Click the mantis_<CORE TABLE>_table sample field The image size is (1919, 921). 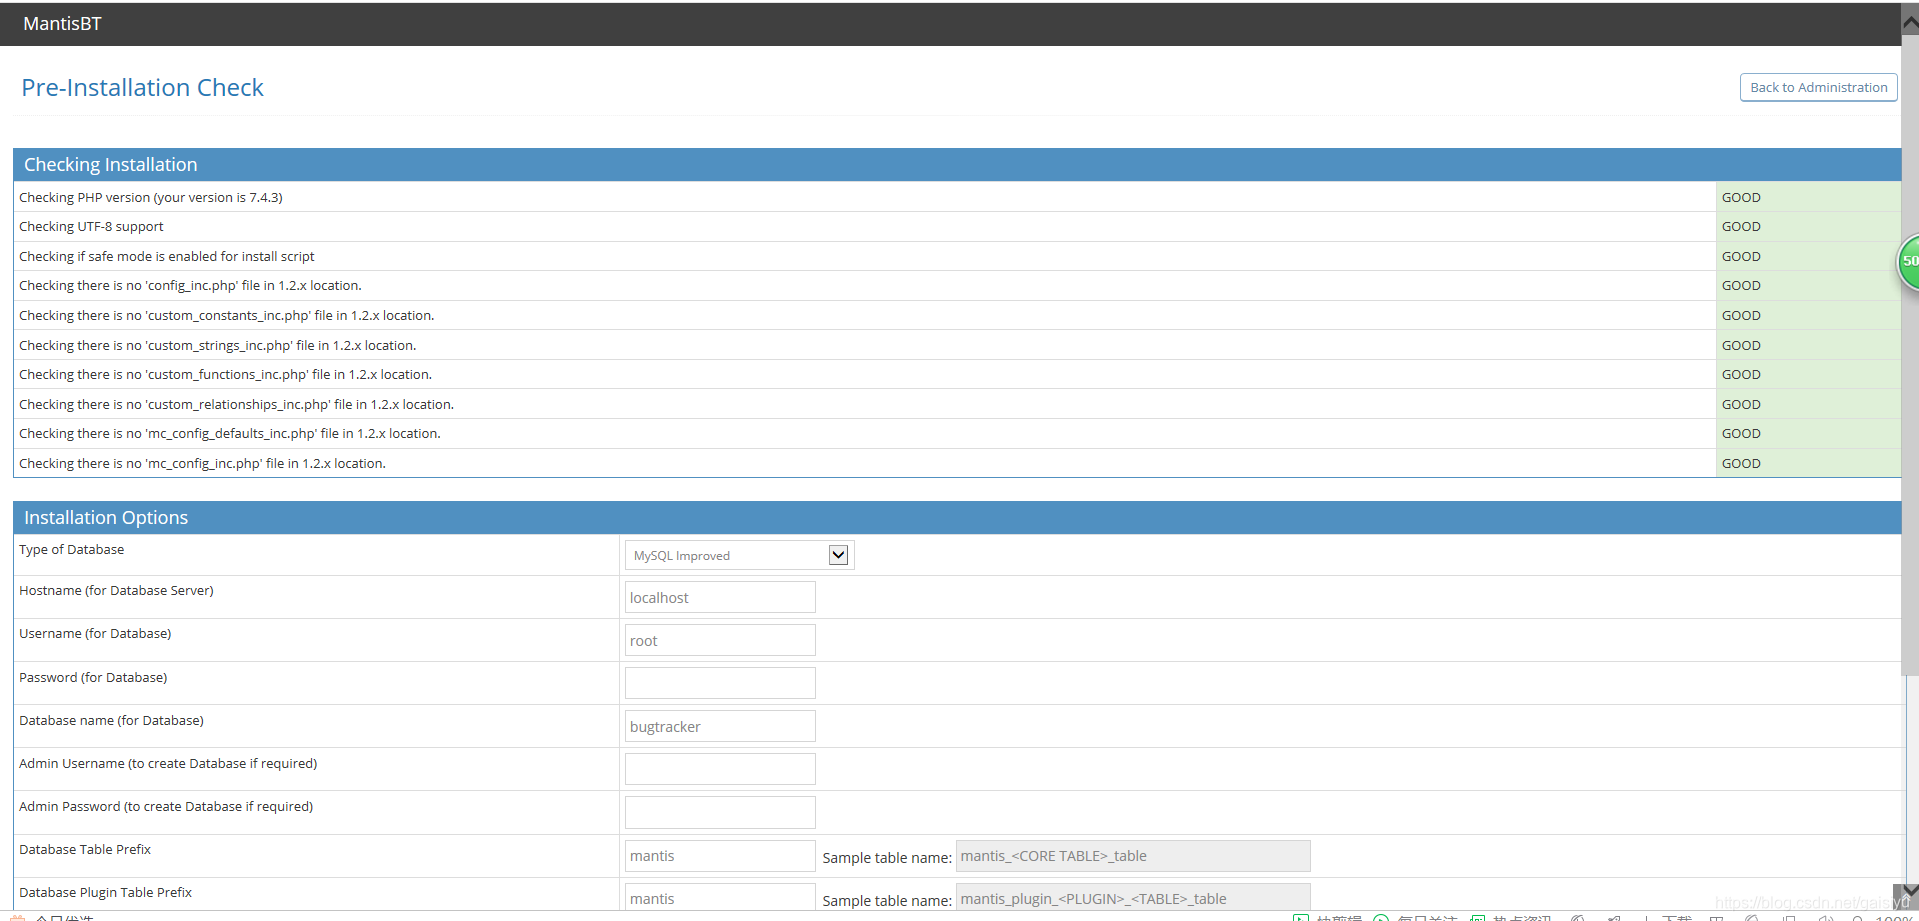point(1133,856)
